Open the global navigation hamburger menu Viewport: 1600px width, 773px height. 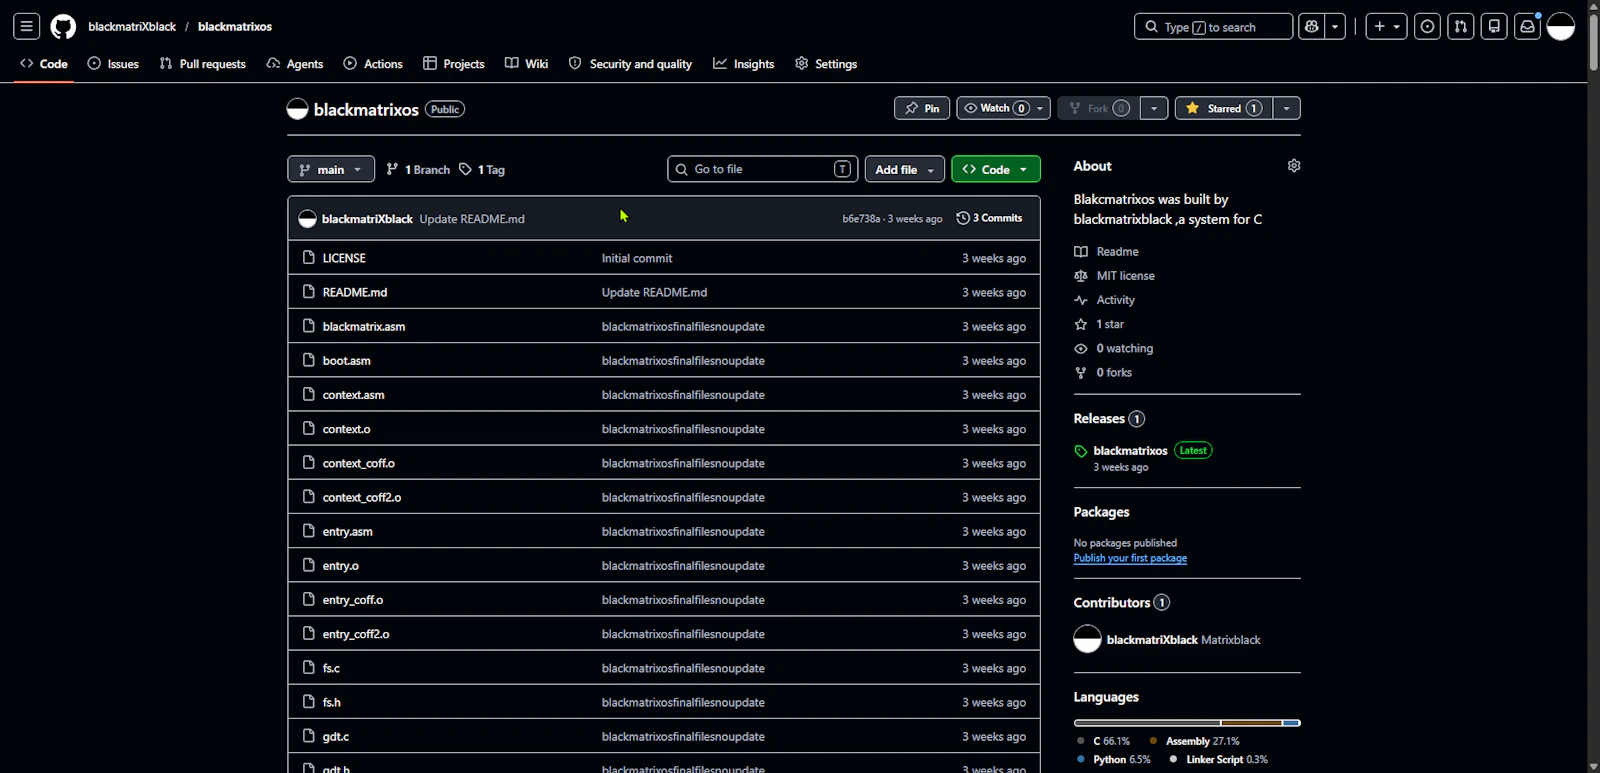(x=27, y=27)
